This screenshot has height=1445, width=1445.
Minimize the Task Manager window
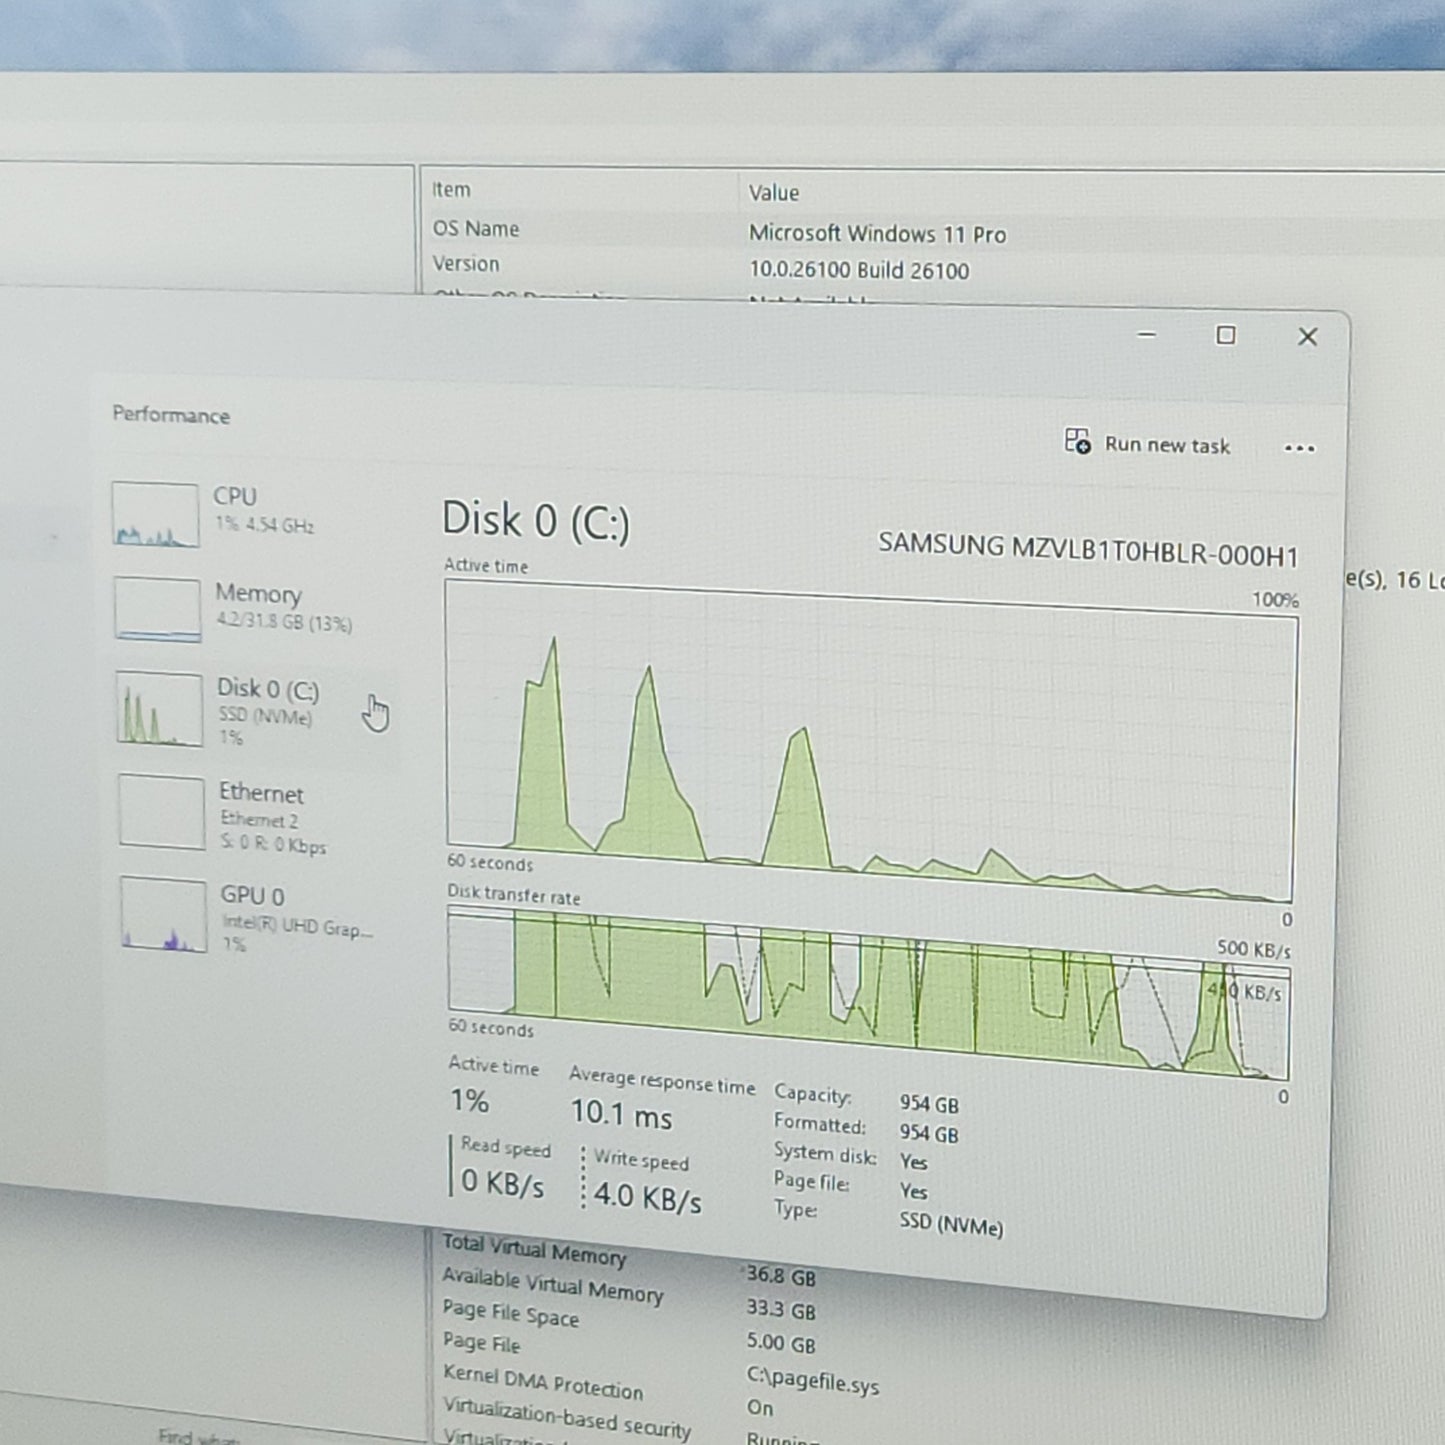1147,335
